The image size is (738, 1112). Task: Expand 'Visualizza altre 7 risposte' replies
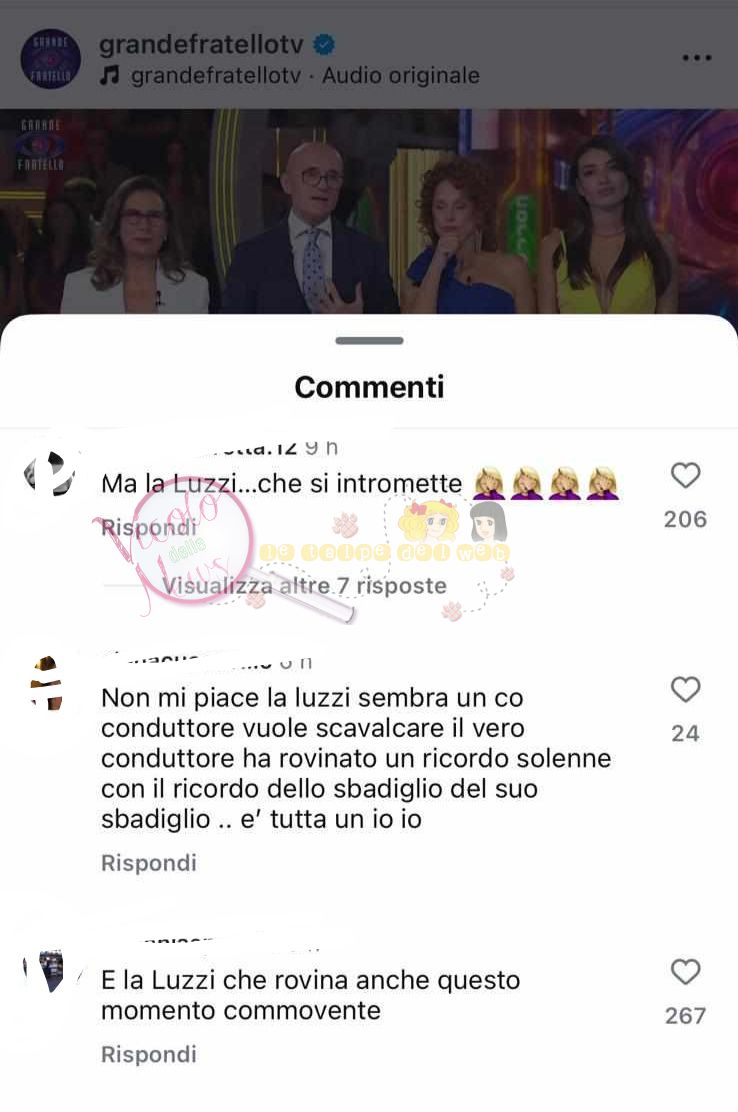tap(304, 586)
